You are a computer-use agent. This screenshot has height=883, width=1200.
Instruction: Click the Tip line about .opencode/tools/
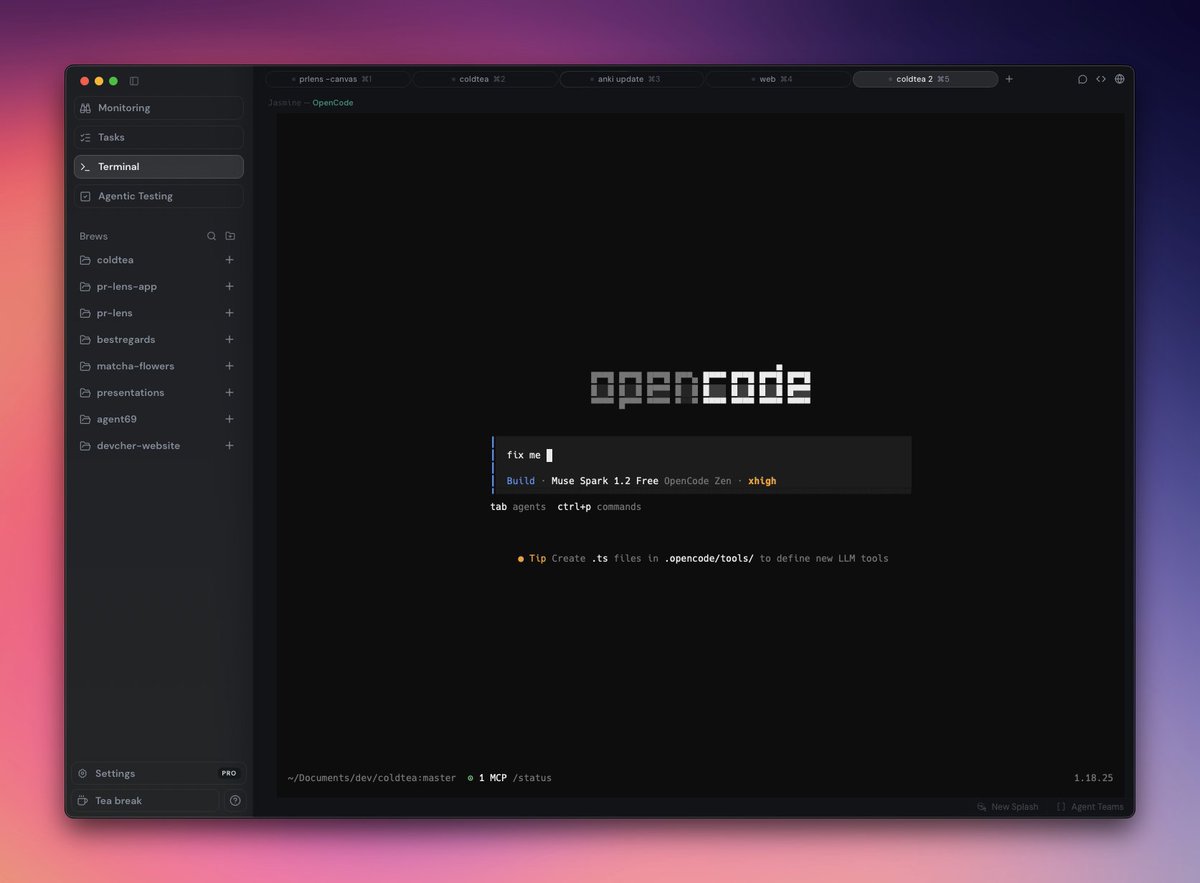pyautogui.click(x=703, y=559)
